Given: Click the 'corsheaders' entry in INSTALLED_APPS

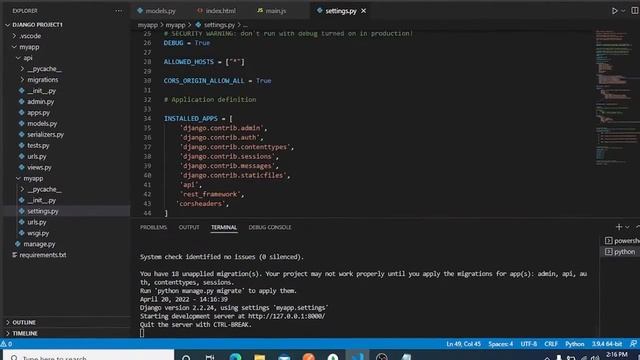Looking at the screenshot, I should point(203,204).
